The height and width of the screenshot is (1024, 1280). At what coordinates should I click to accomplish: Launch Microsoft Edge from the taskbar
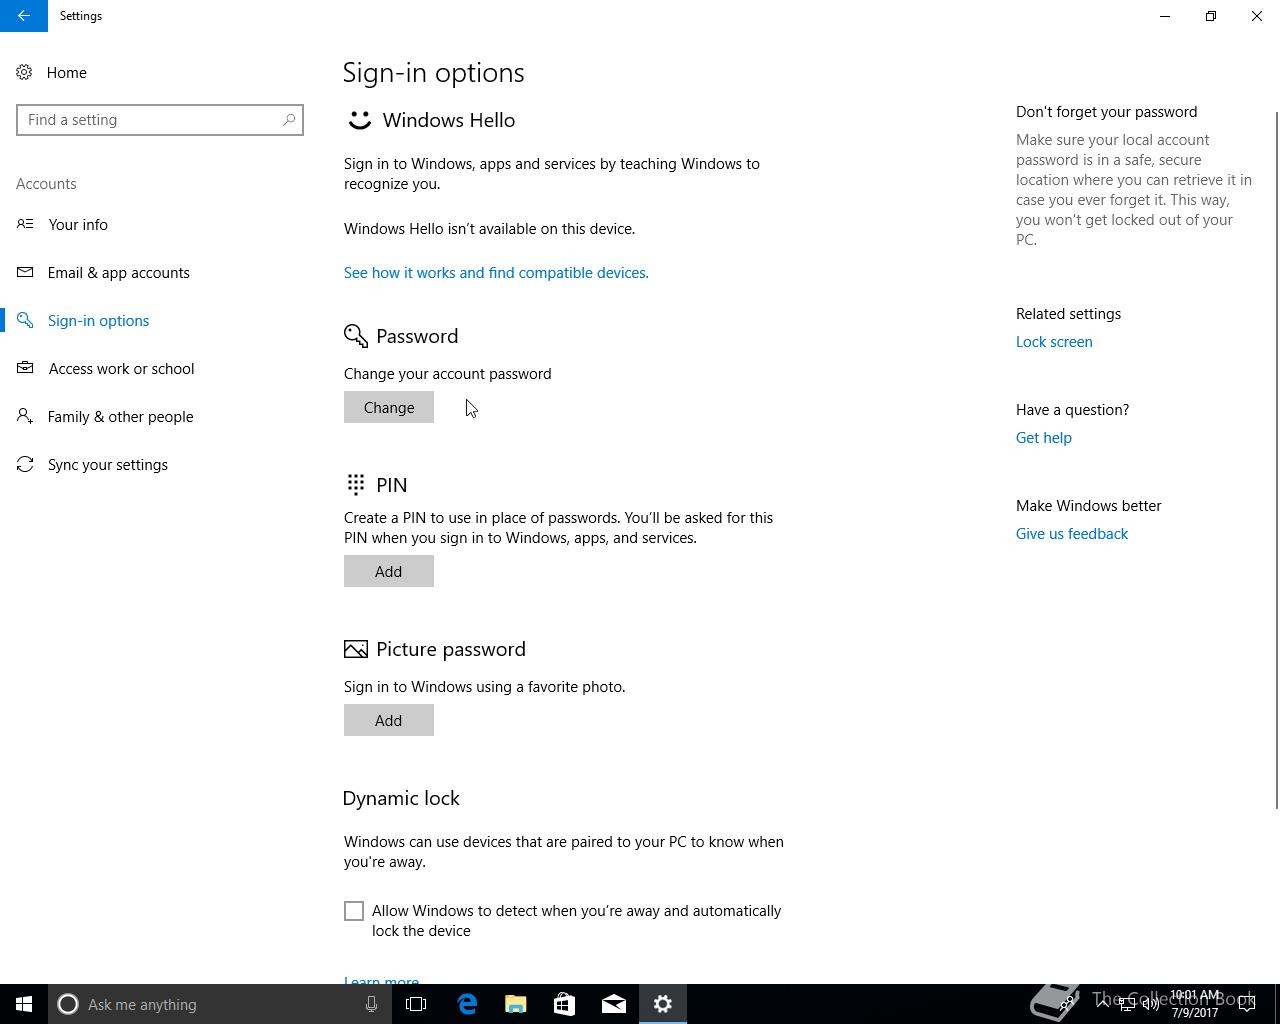[x=467, y=1004]
